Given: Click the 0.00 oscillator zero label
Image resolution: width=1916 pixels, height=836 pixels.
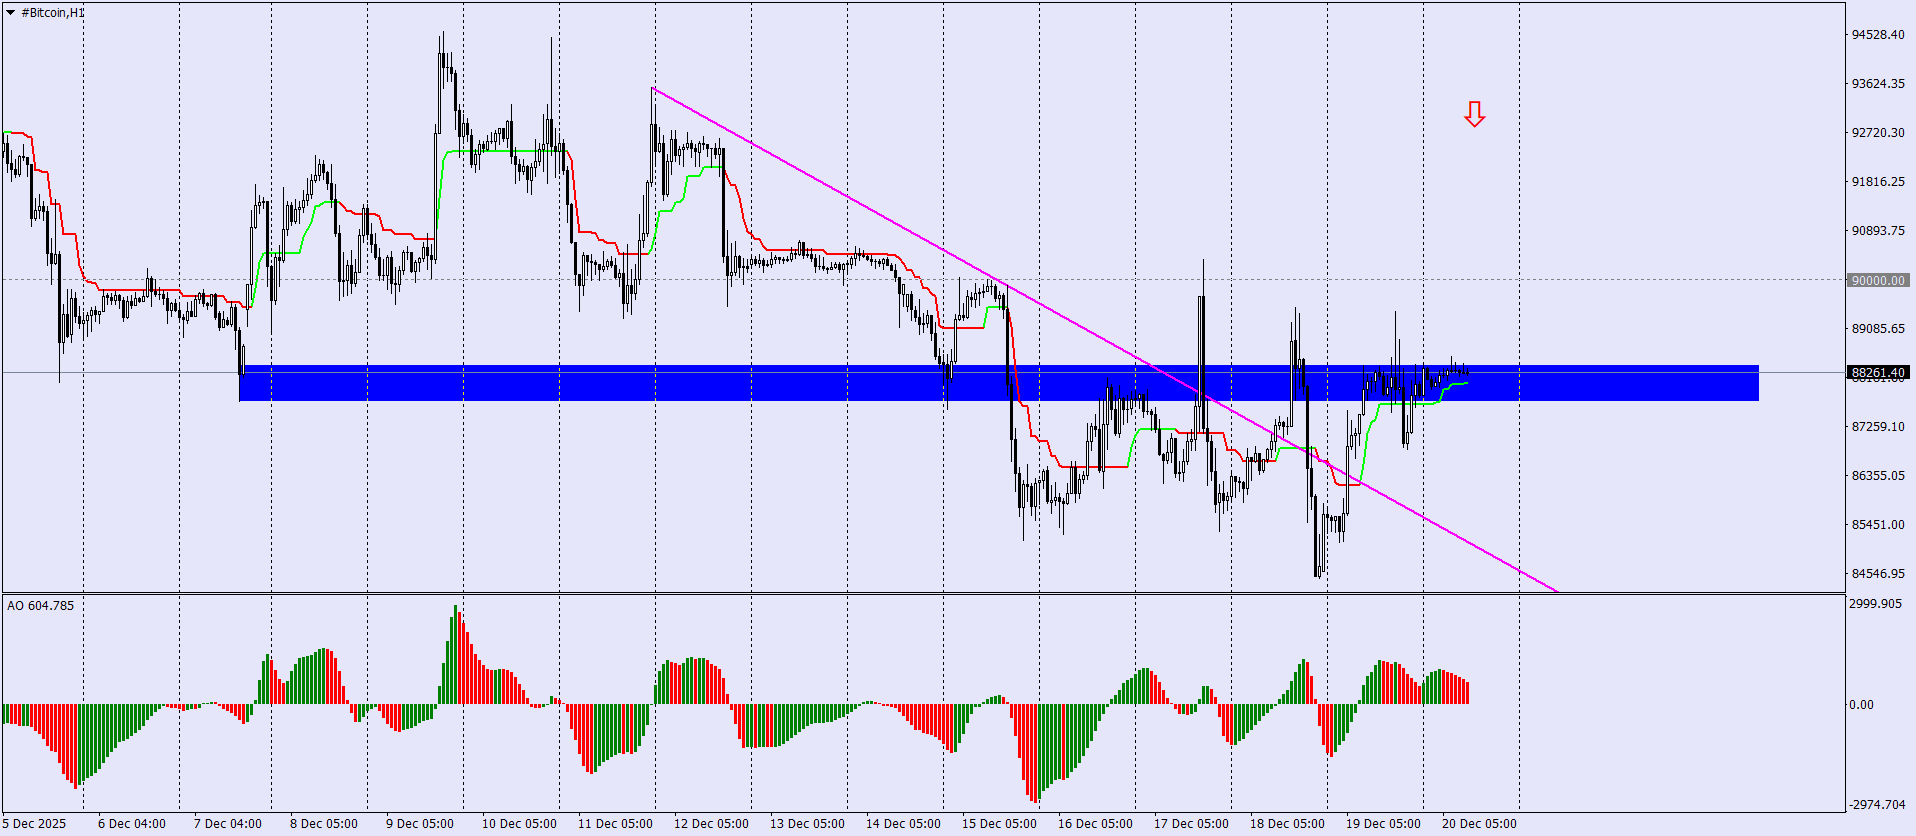Looking at the screenshot, I should pyautogui.click(x=1861, y=705).
